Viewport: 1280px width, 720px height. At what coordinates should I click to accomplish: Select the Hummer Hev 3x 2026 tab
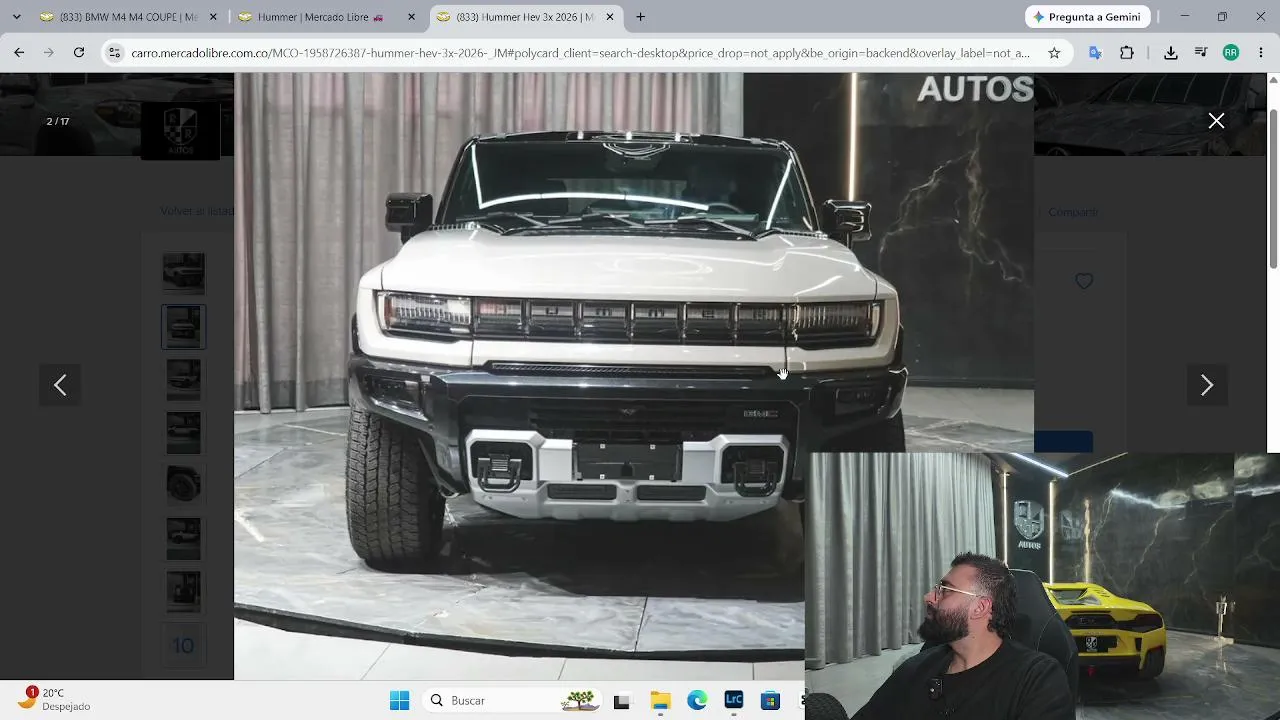[x=524, y=17]
